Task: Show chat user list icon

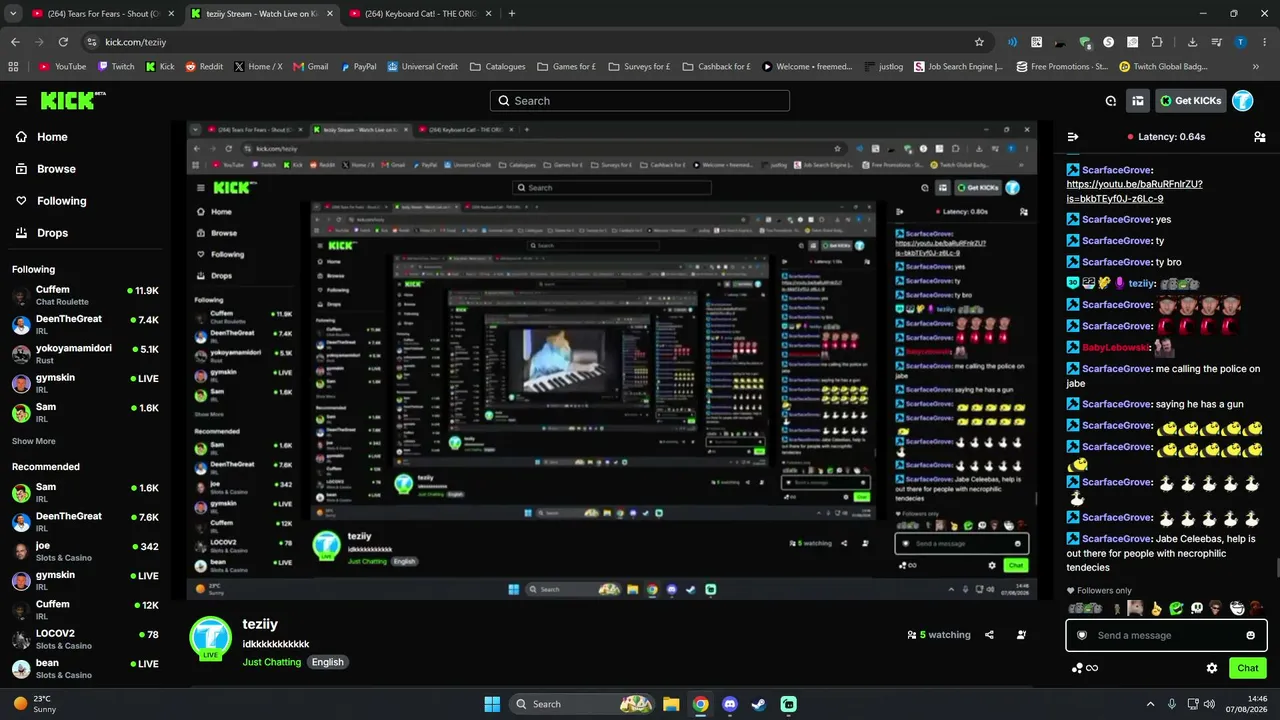Action: 1260,137
